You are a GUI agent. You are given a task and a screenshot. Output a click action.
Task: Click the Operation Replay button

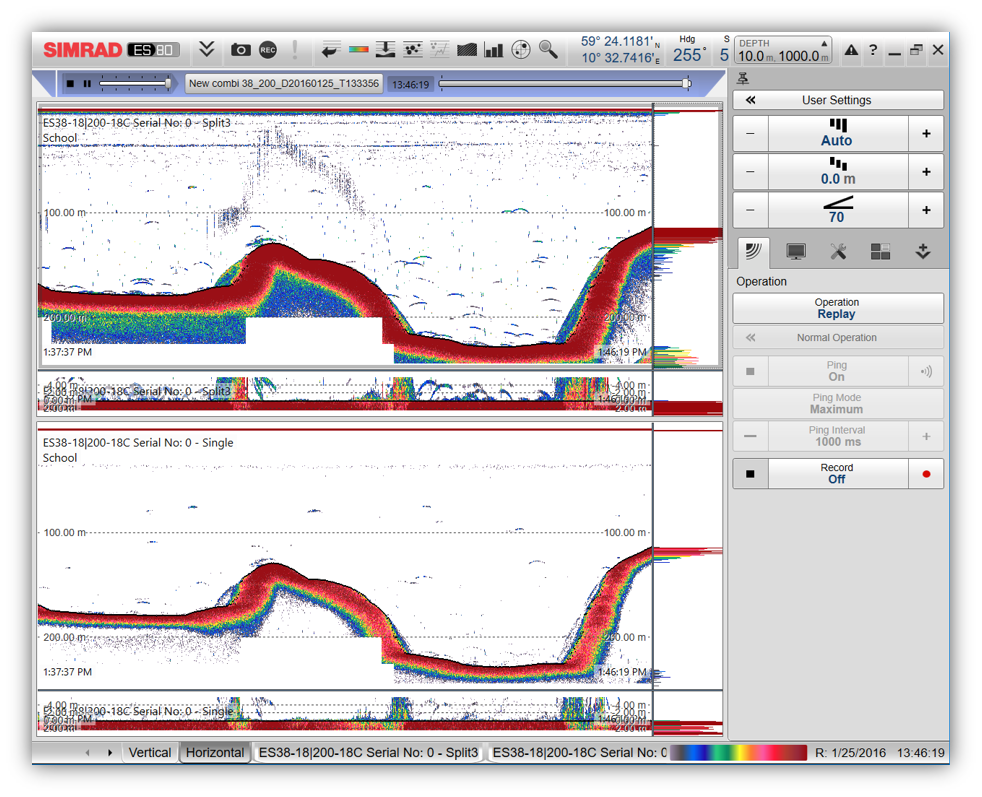(837, 308)
